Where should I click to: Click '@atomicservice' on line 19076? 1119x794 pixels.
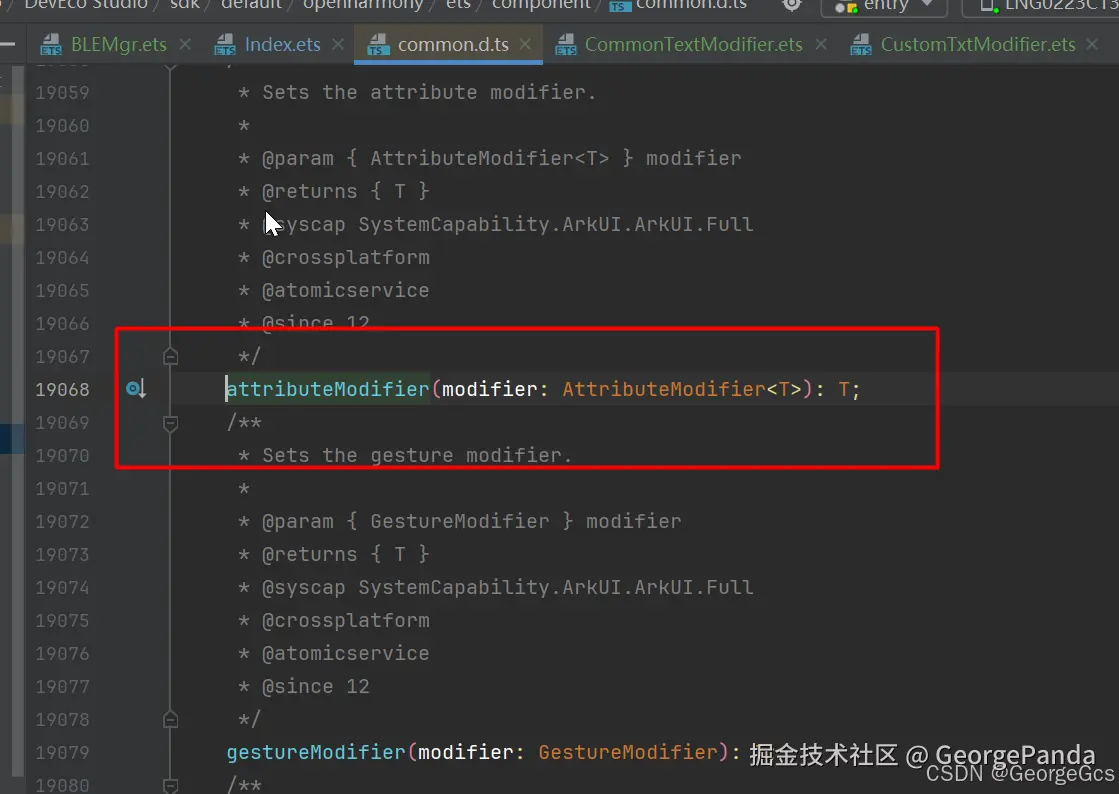345,653
